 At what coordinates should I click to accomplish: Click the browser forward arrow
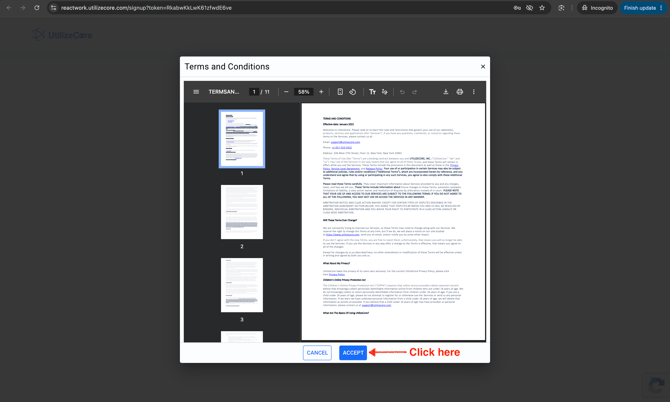coord(23,8)
